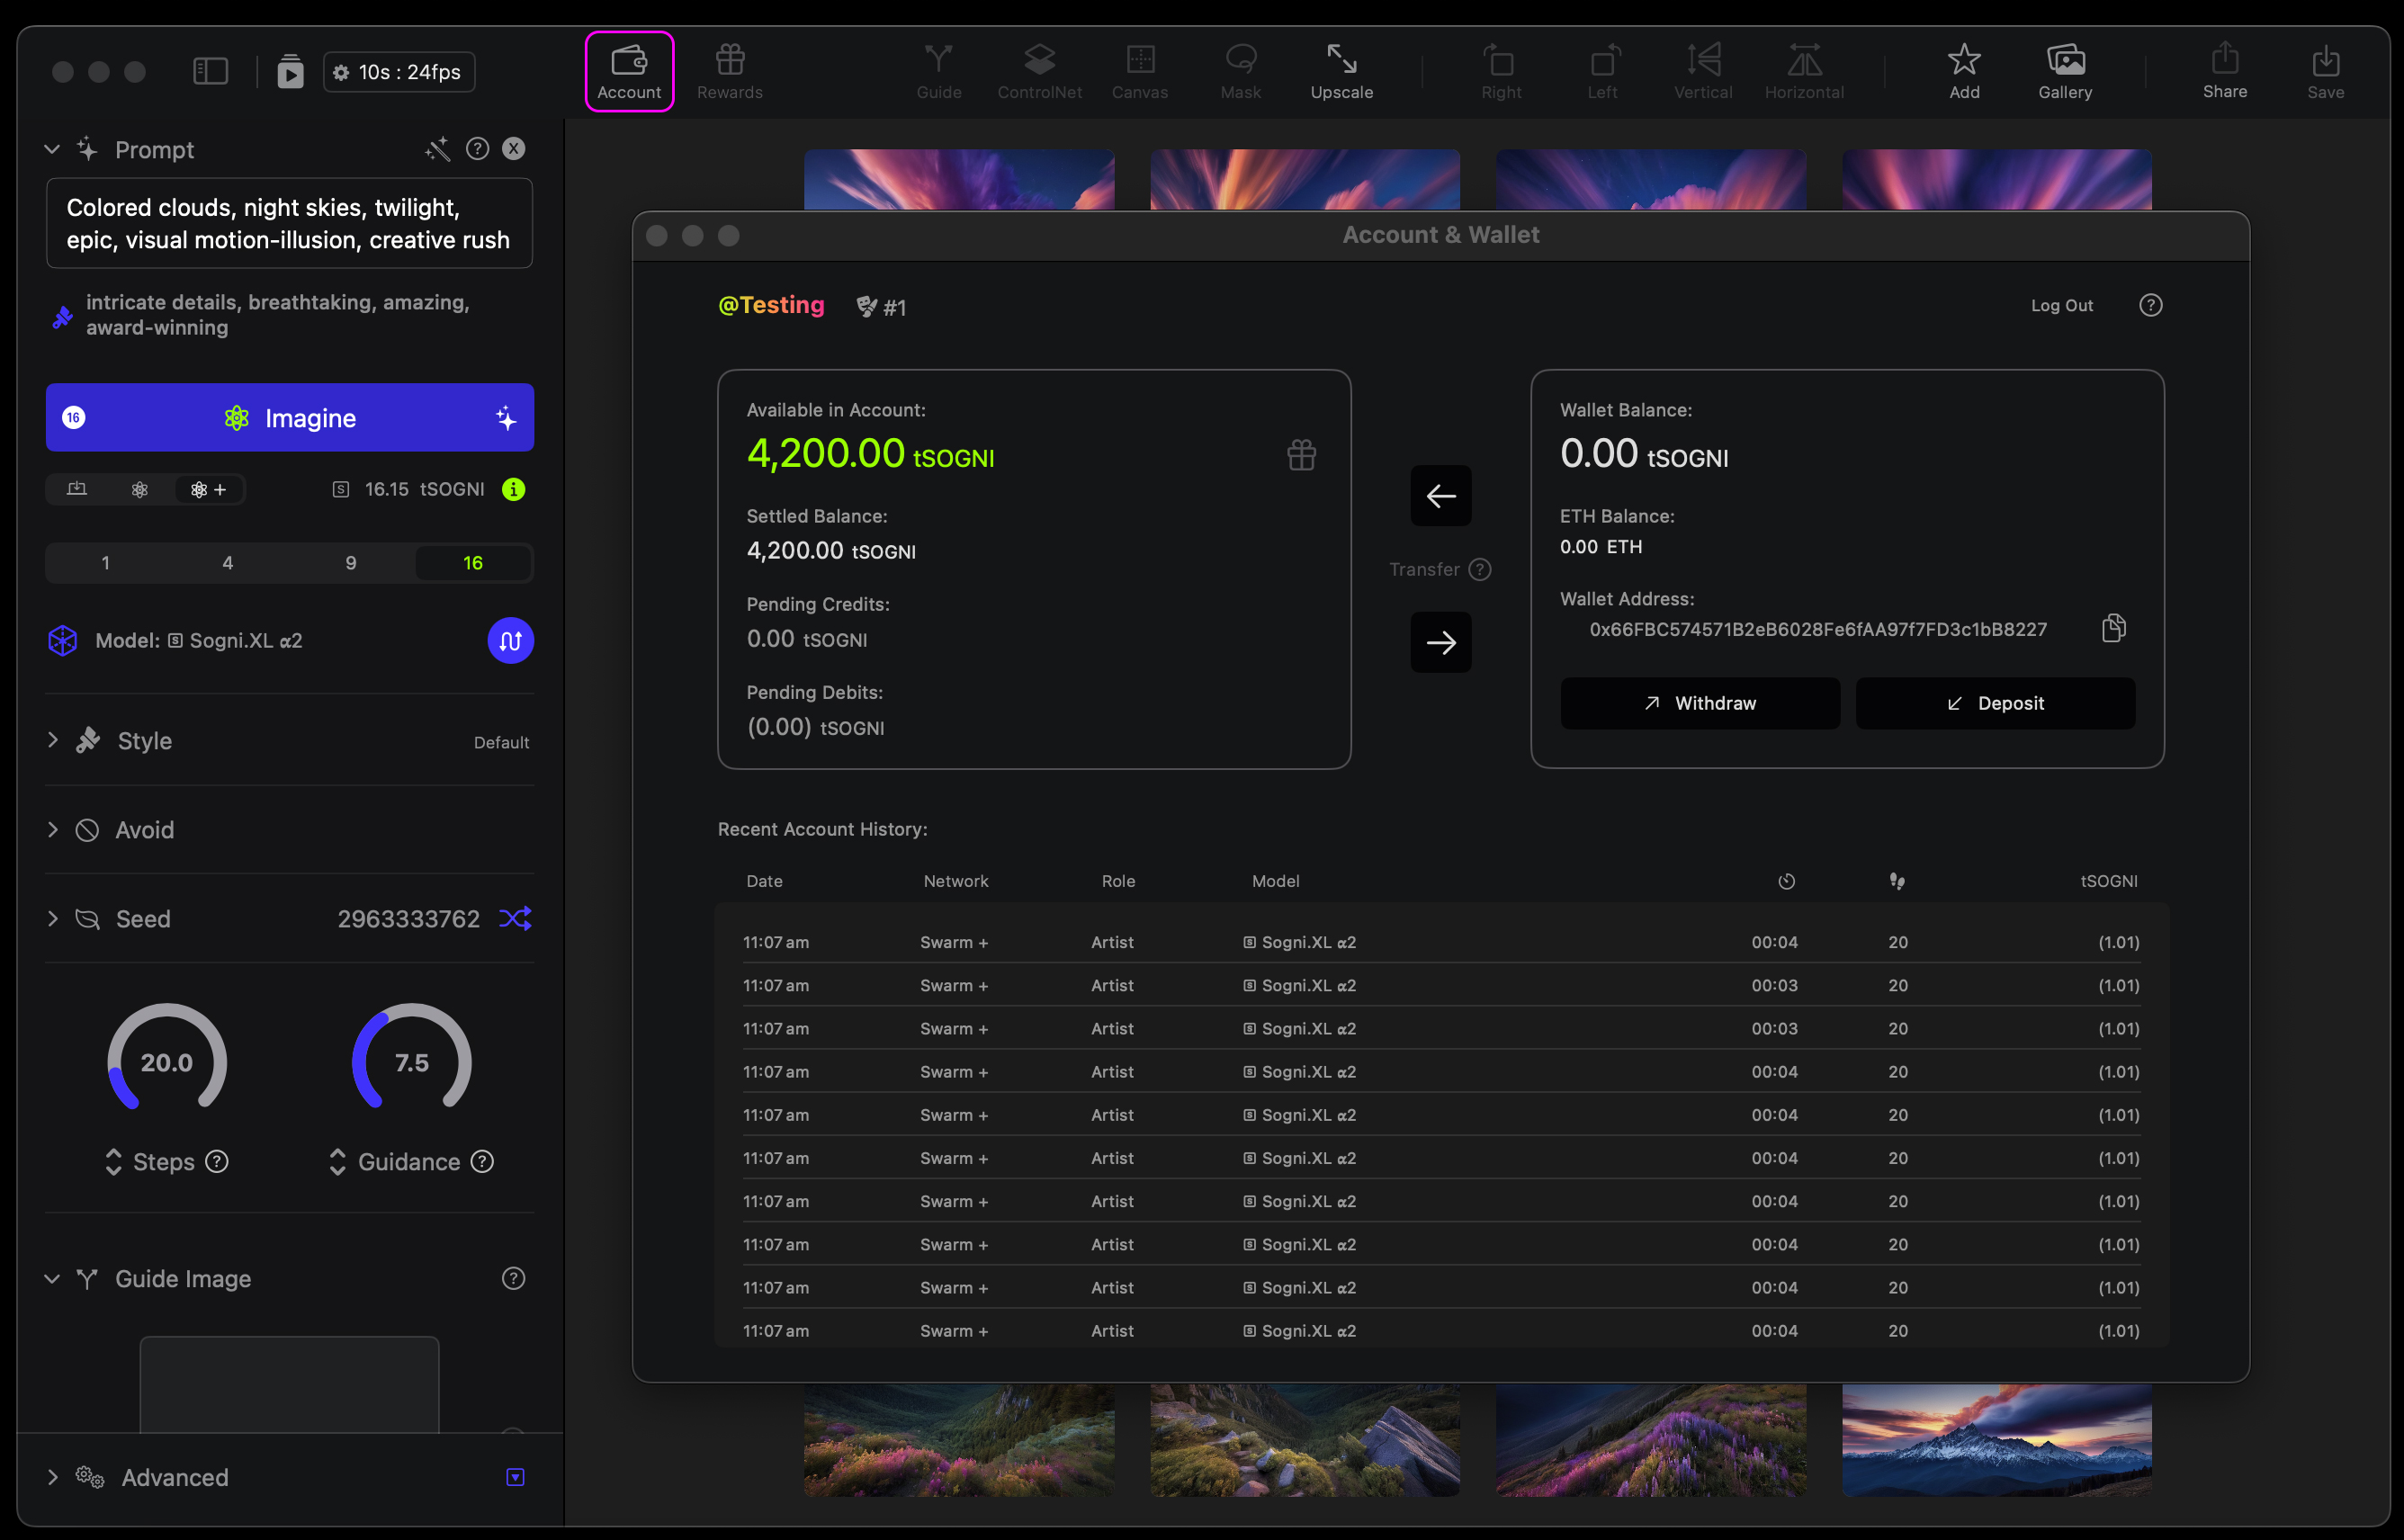Randomize the seed with shuffle icon
Viewport: 2404px width, 1540px height.
[x=515, y=918]
